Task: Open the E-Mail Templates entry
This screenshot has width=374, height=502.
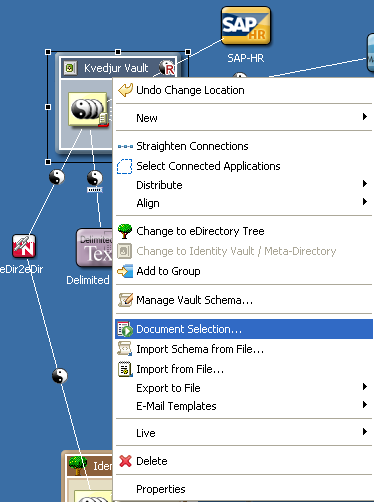Action: coord(244,406)
